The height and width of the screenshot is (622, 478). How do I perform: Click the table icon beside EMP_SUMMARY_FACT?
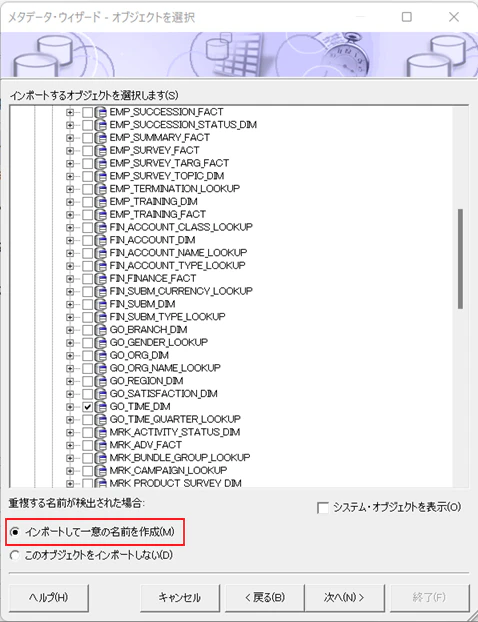tap(101, 138)
